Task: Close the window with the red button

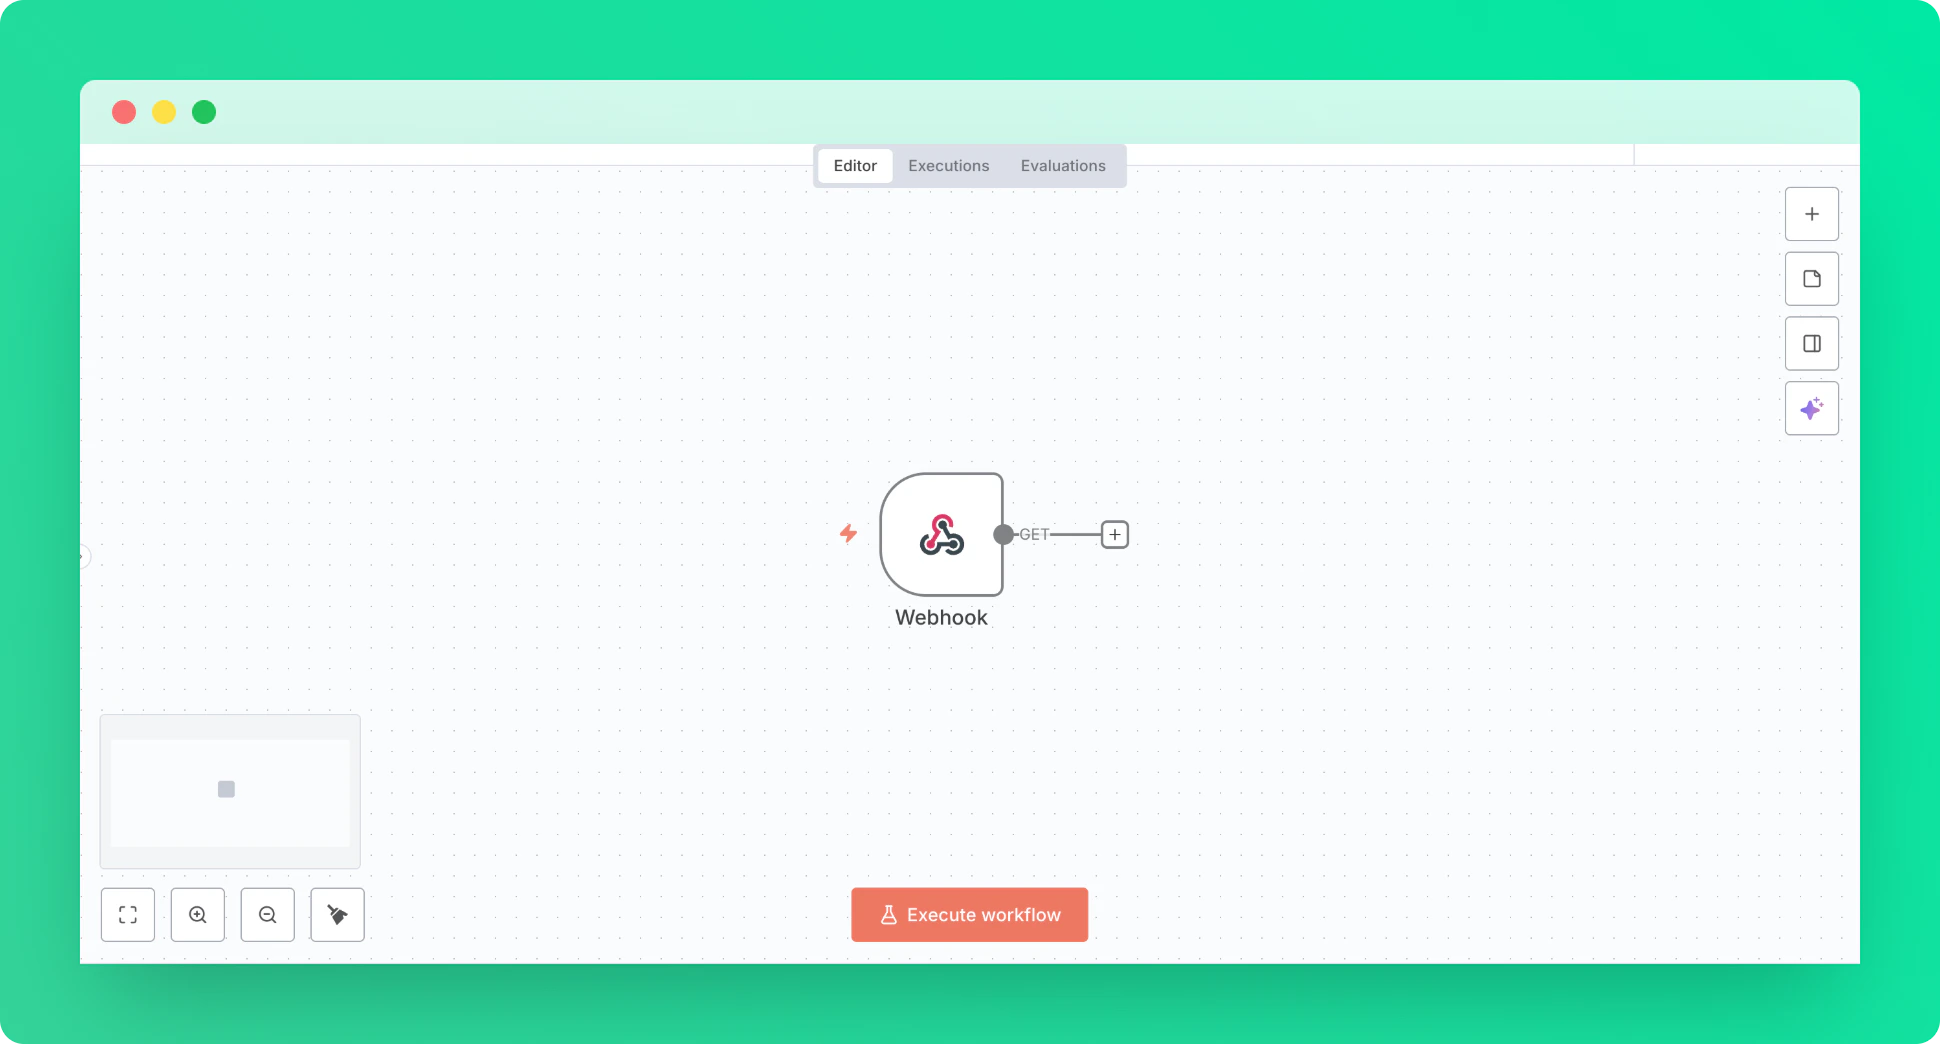Action: pos(124,112)
